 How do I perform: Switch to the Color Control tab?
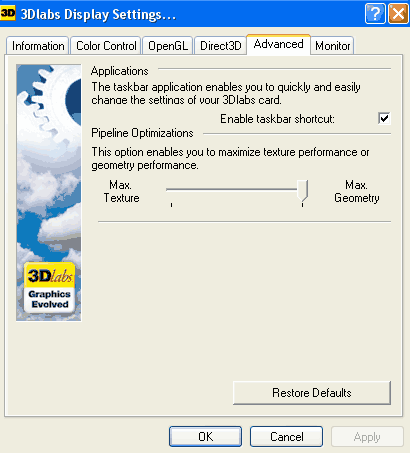[x=106, y=46]
